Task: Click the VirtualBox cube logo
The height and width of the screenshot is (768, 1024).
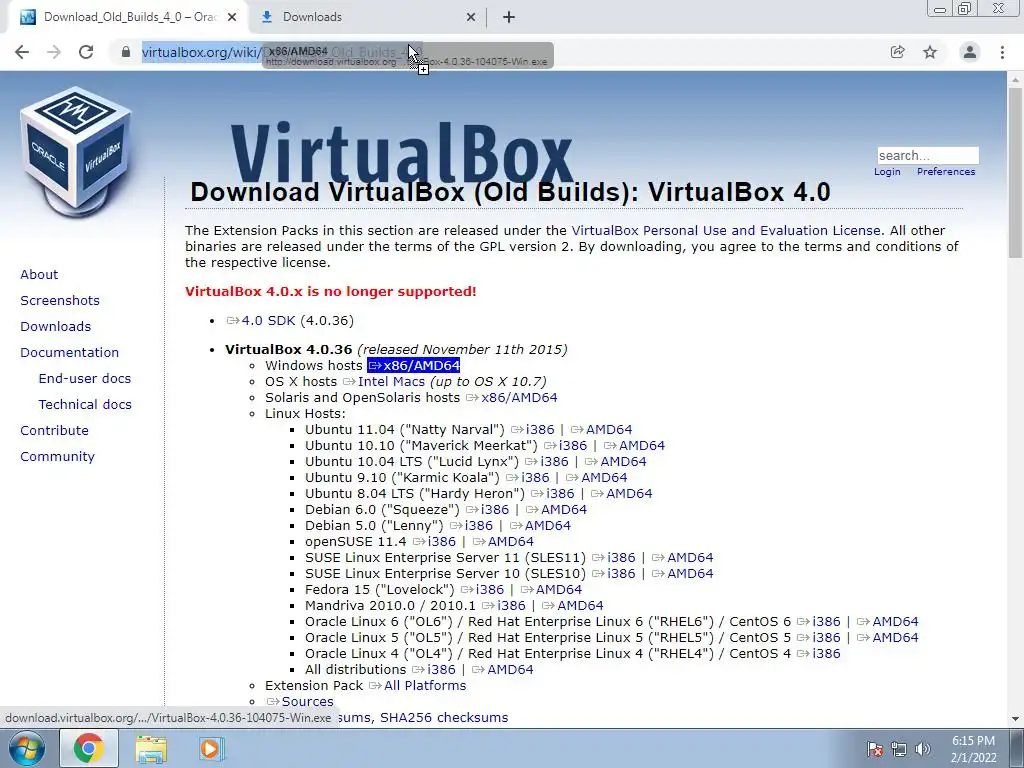Action: tap(76, 152)
